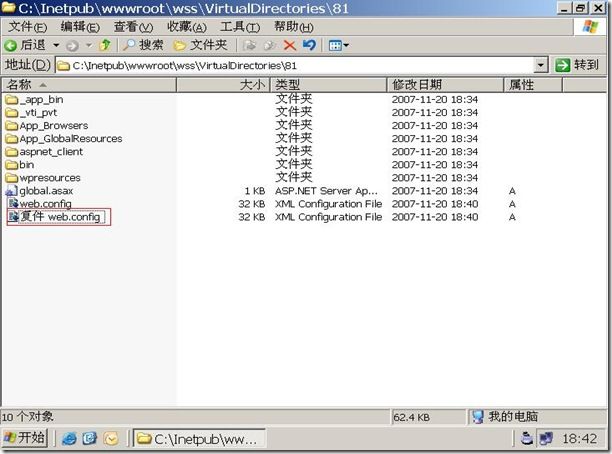Image resolution: width=612 pixels, height=454 pixels.
Task: Click the Show Desktop quick launch icon
Action: (x=90, y=439)
